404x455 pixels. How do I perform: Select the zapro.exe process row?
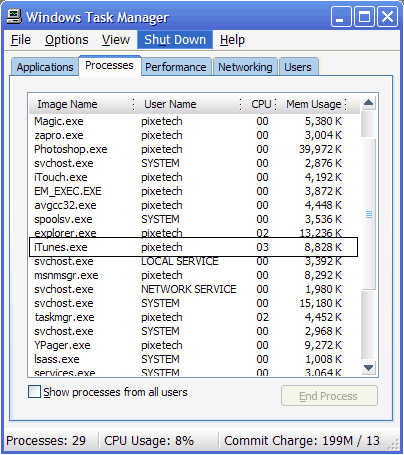pyautogui.click(x=193, y=135)
